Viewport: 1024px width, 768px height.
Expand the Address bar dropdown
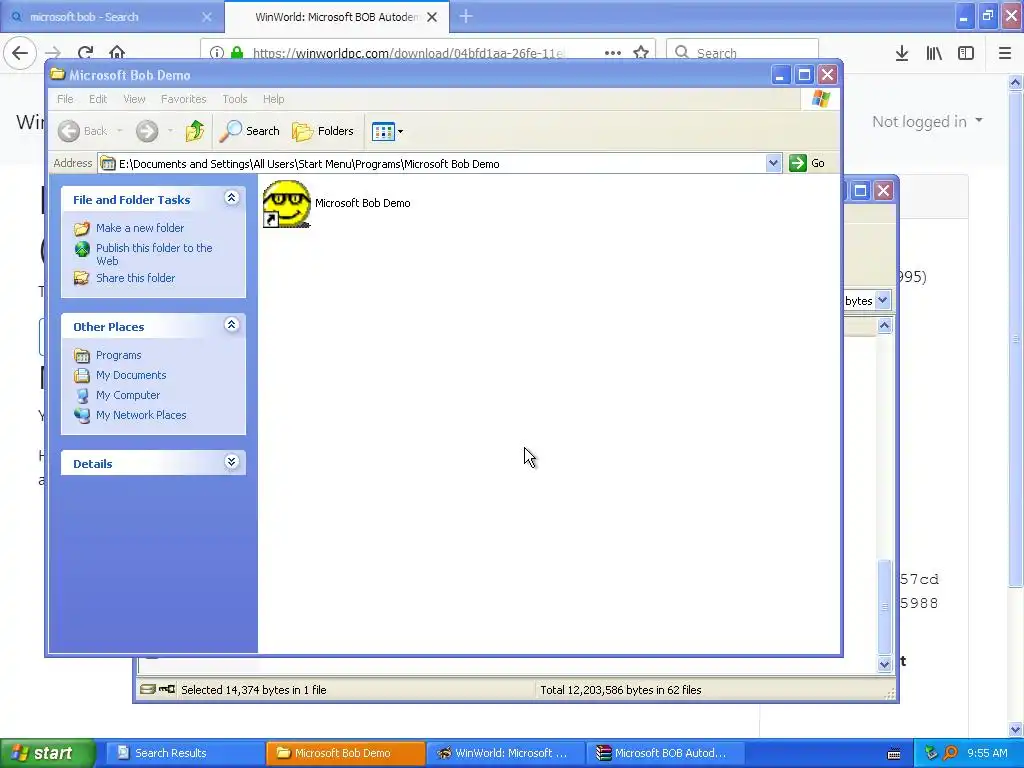pos(773,163)
